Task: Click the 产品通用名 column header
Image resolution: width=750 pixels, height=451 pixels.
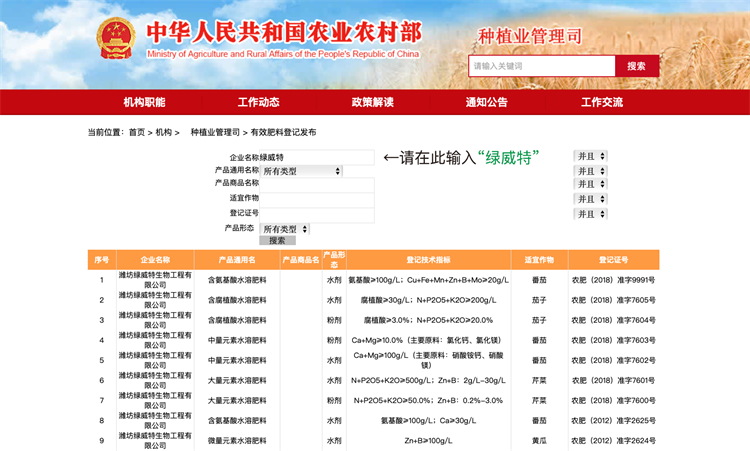Action: tap(237, 260)
